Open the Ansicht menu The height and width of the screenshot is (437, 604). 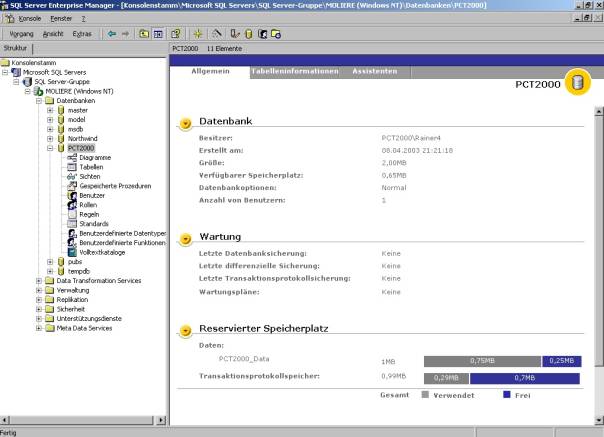click(53, 34)
